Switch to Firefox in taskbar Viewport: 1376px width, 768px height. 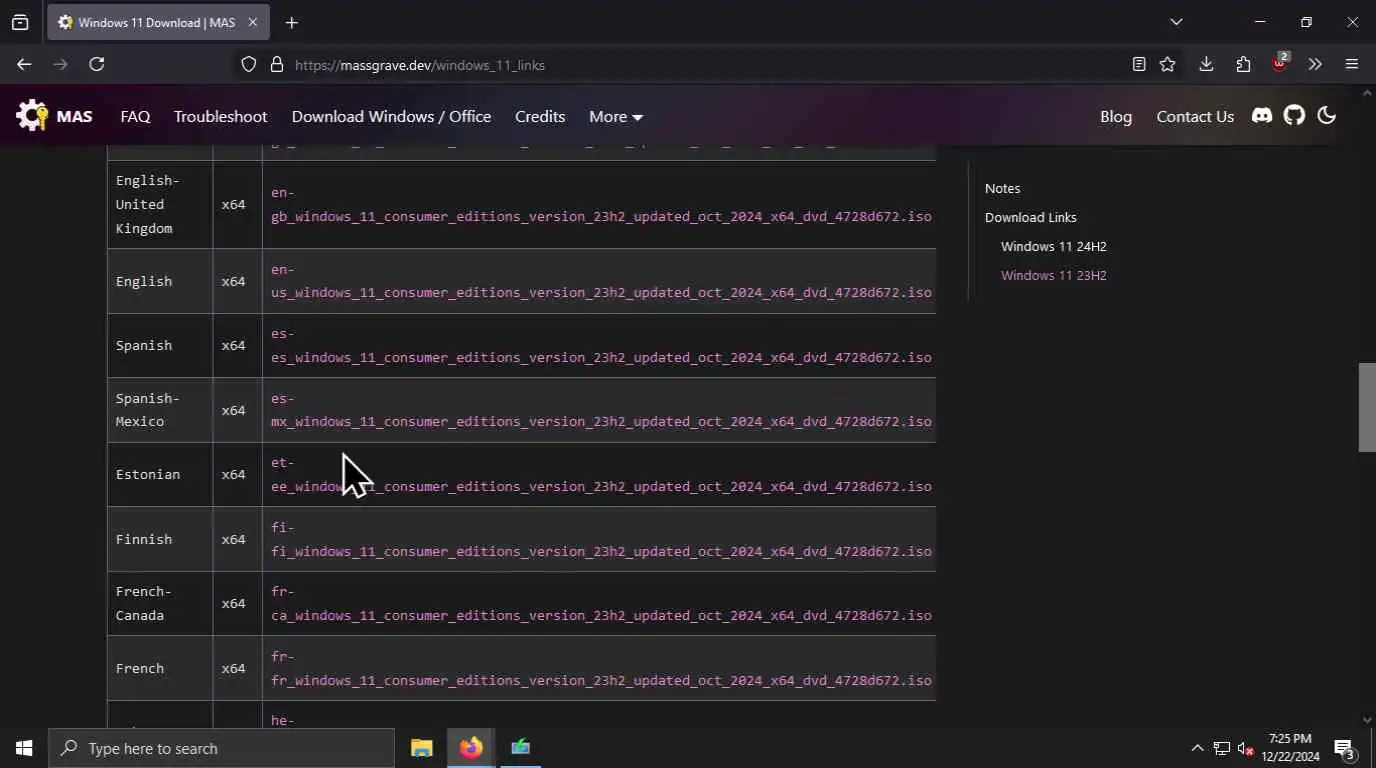click(x=471, y=748)
